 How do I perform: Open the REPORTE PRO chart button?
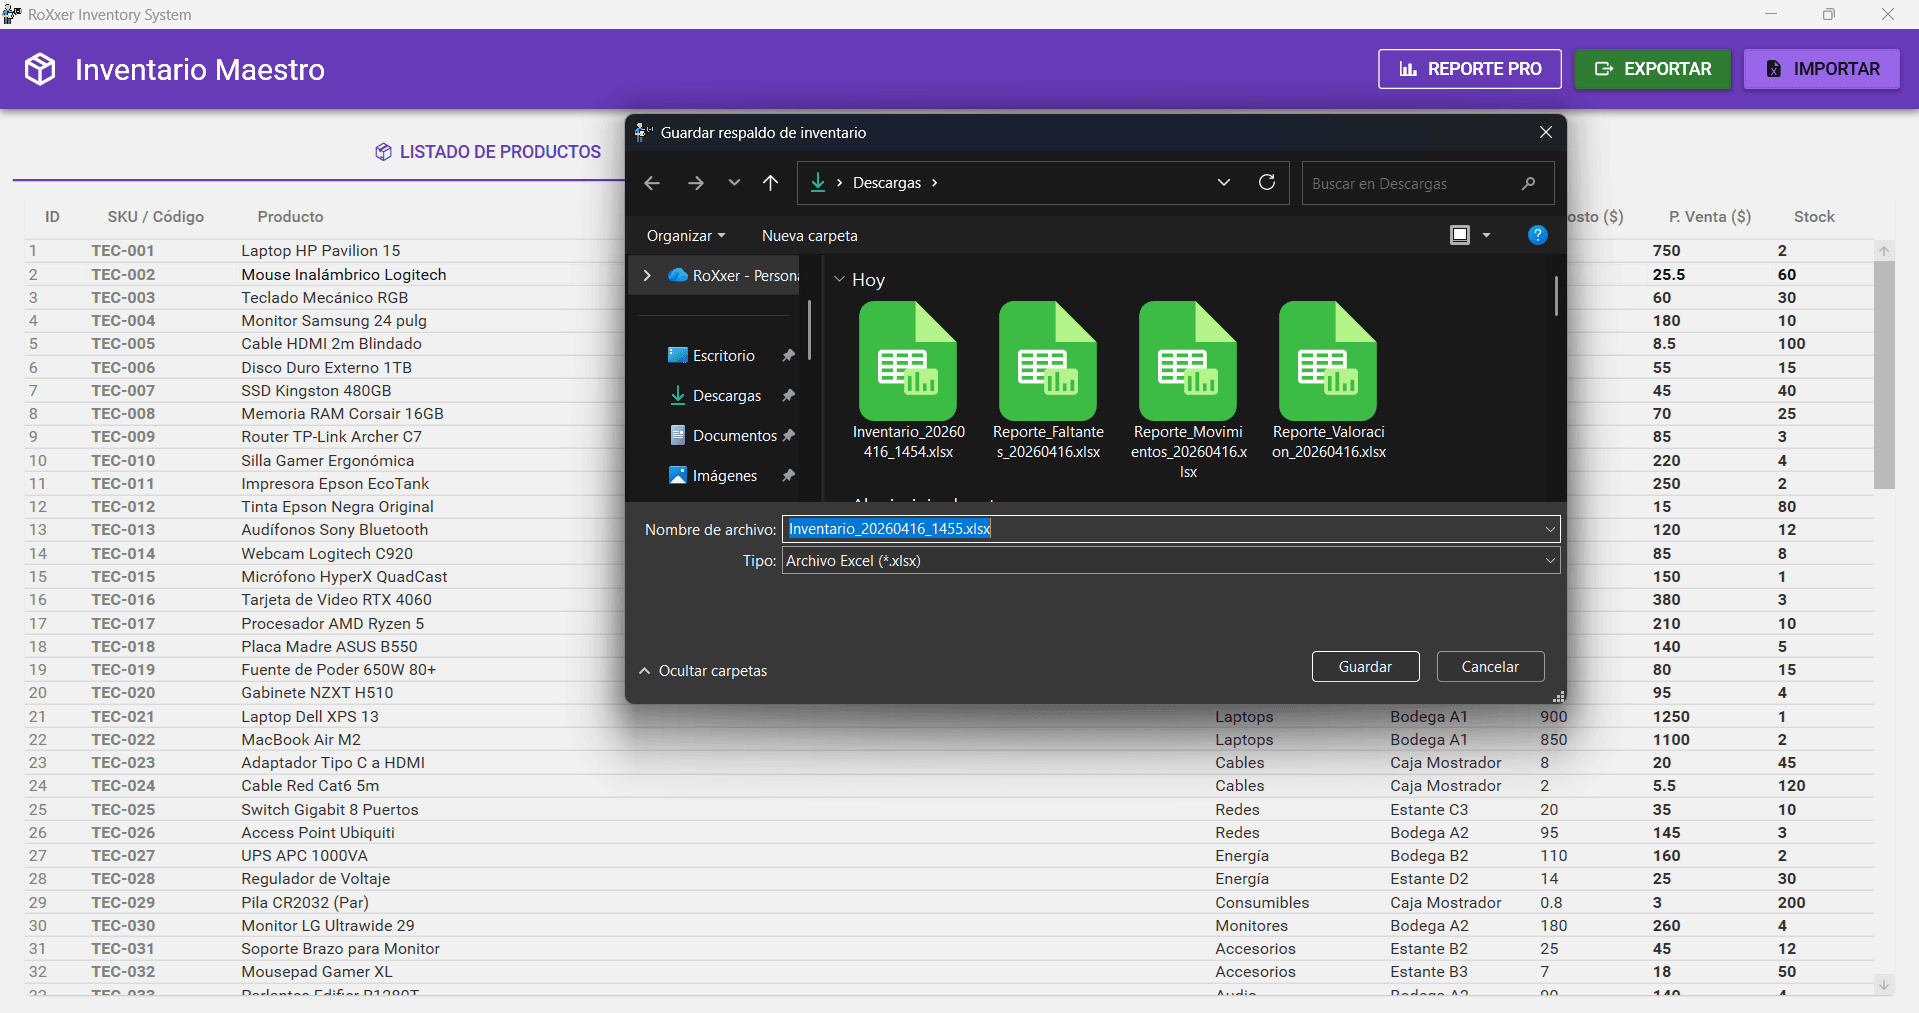point(1469,69)
